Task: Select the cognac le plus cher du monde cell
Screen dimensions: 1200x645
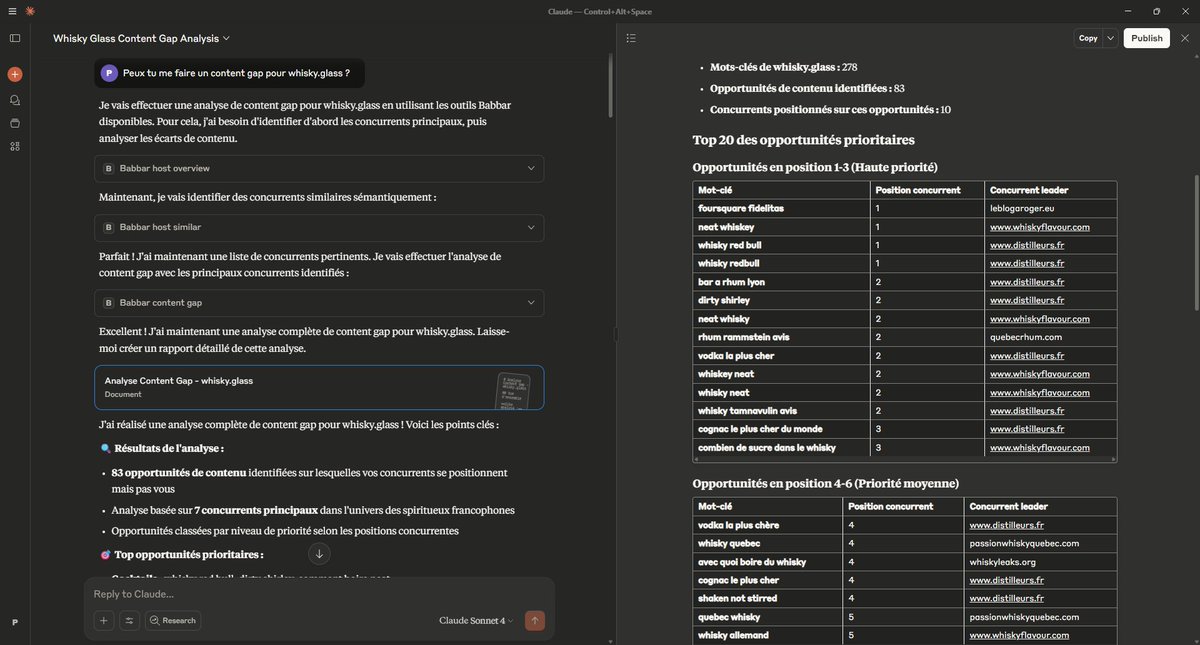Action: click(781, 429)
